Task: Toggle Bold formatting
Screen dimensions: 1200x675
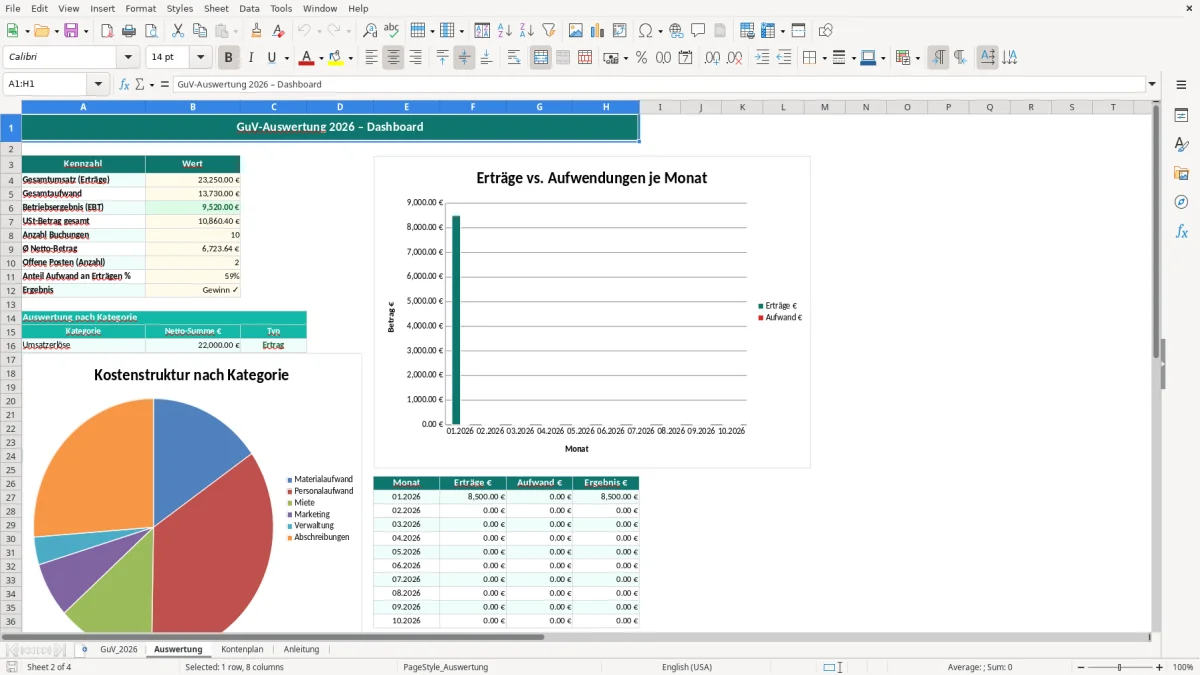Action: (x=229, y=58)
